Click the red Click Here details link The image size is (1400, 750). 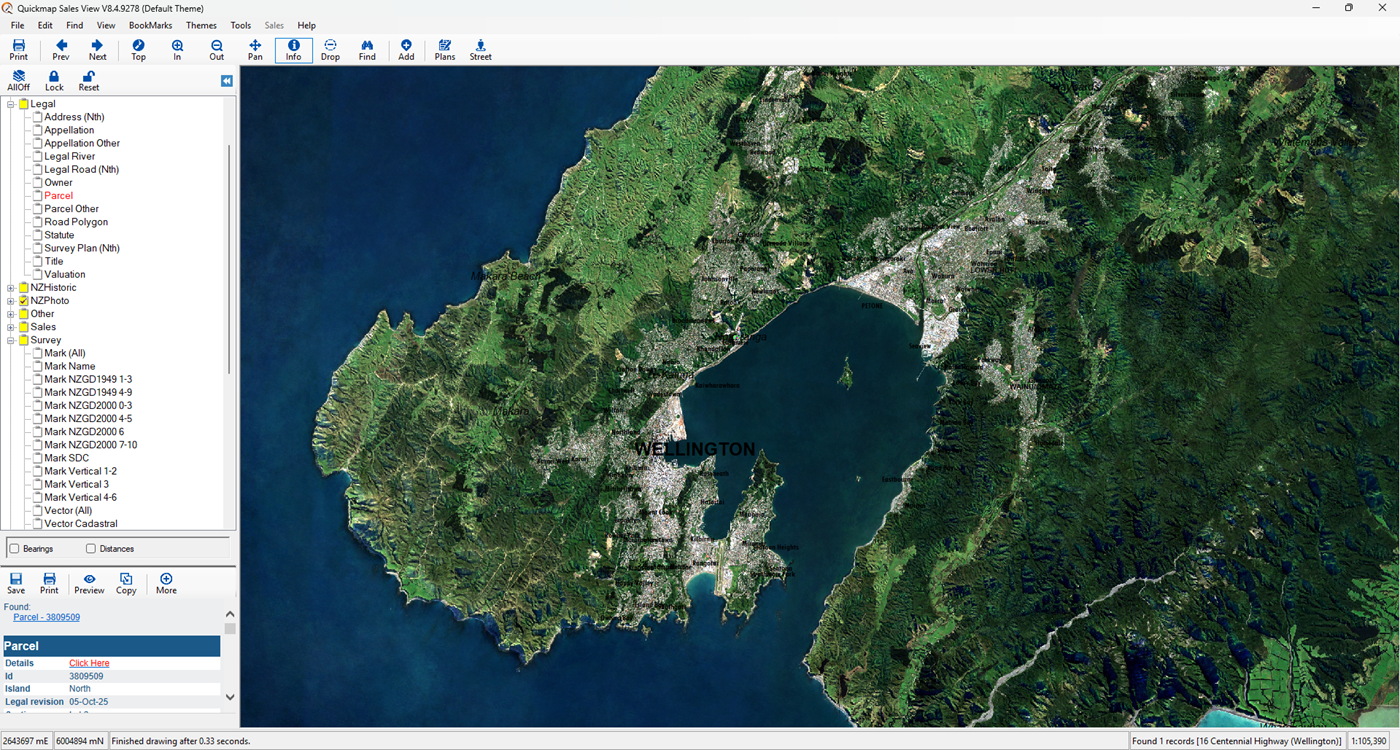click(89, 663)
